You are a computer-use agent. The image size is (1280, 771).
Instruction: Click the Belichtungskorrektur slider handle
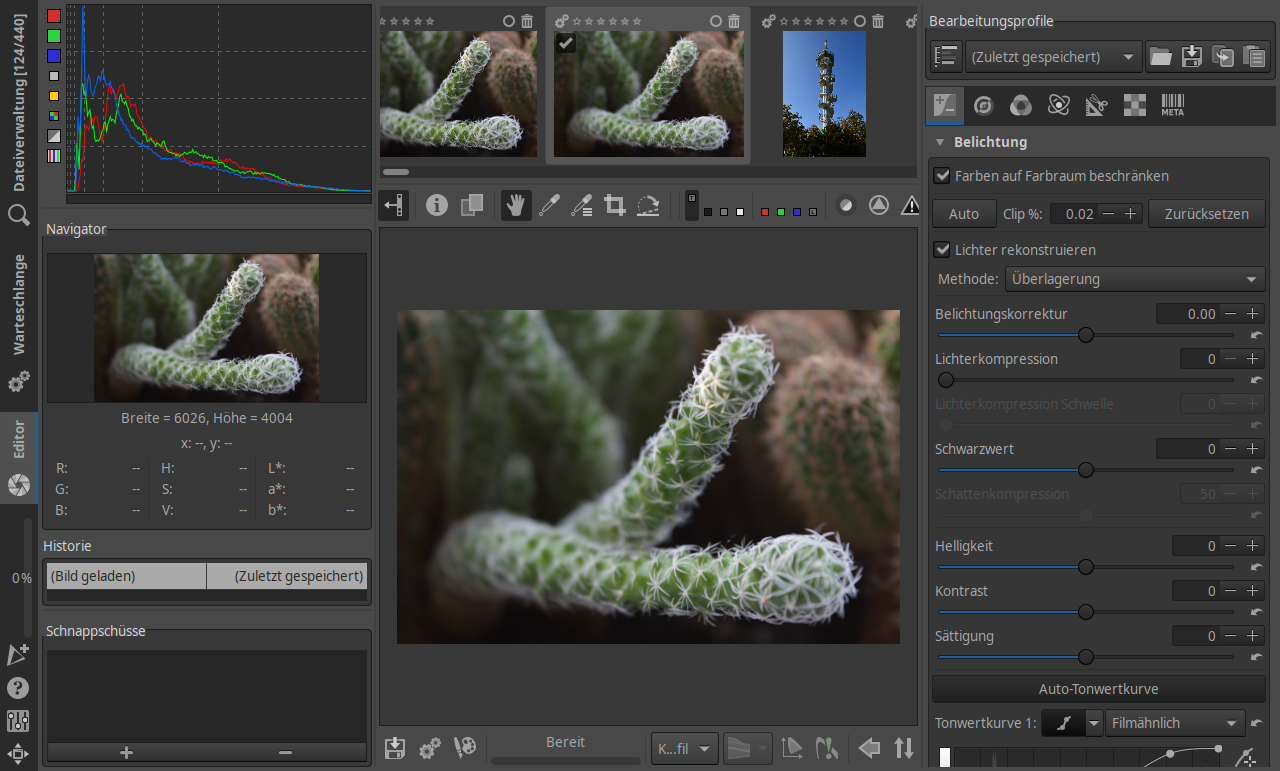coord(1085,335)
